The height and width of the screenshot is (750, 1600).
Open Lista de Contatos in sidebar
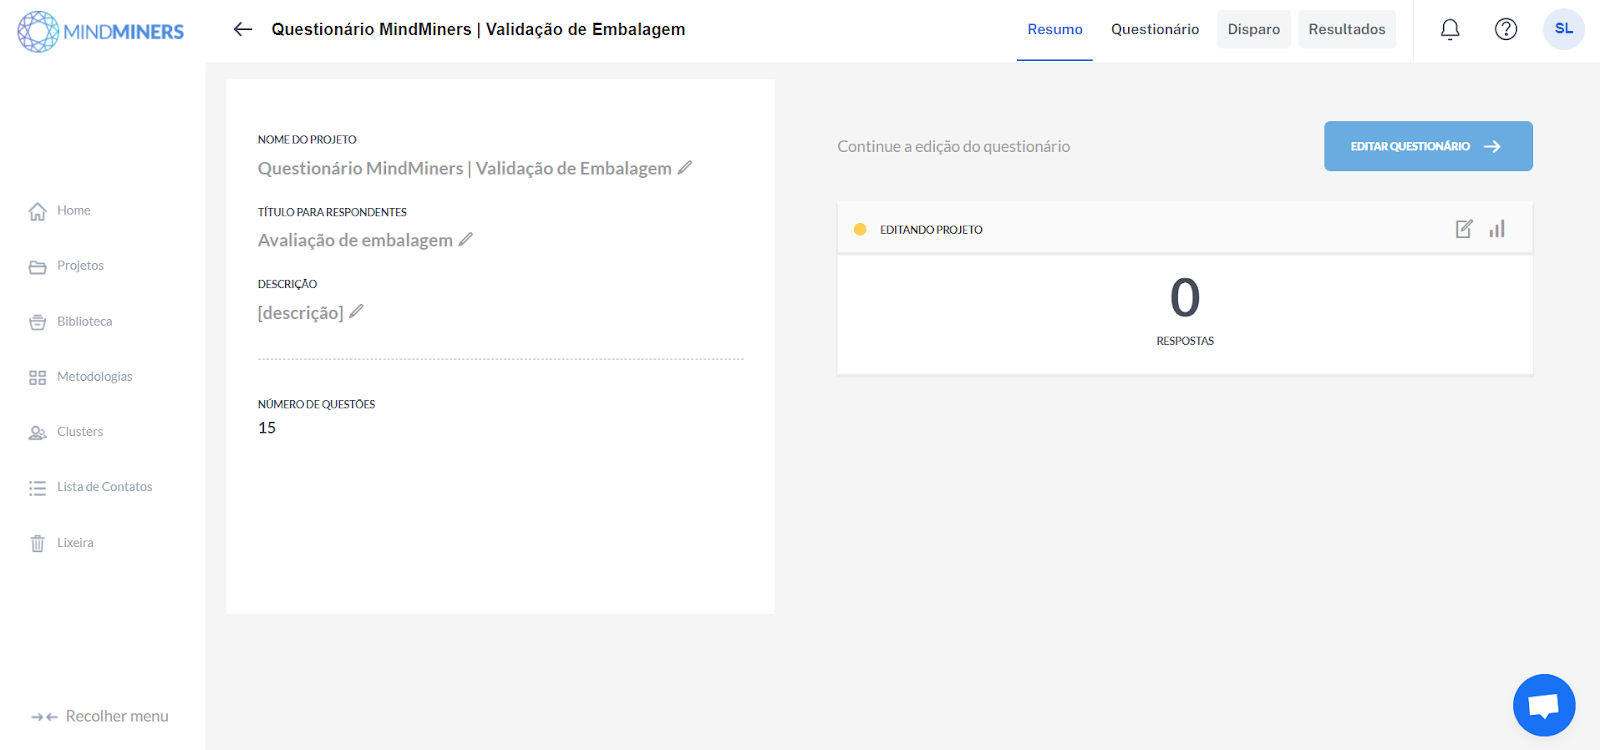coord(105,487)
